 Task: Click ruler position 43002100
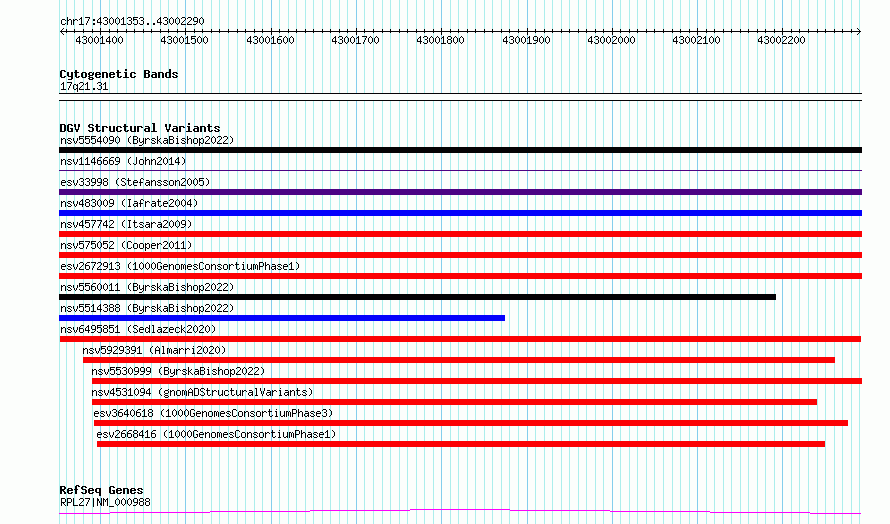pos(696,40)
